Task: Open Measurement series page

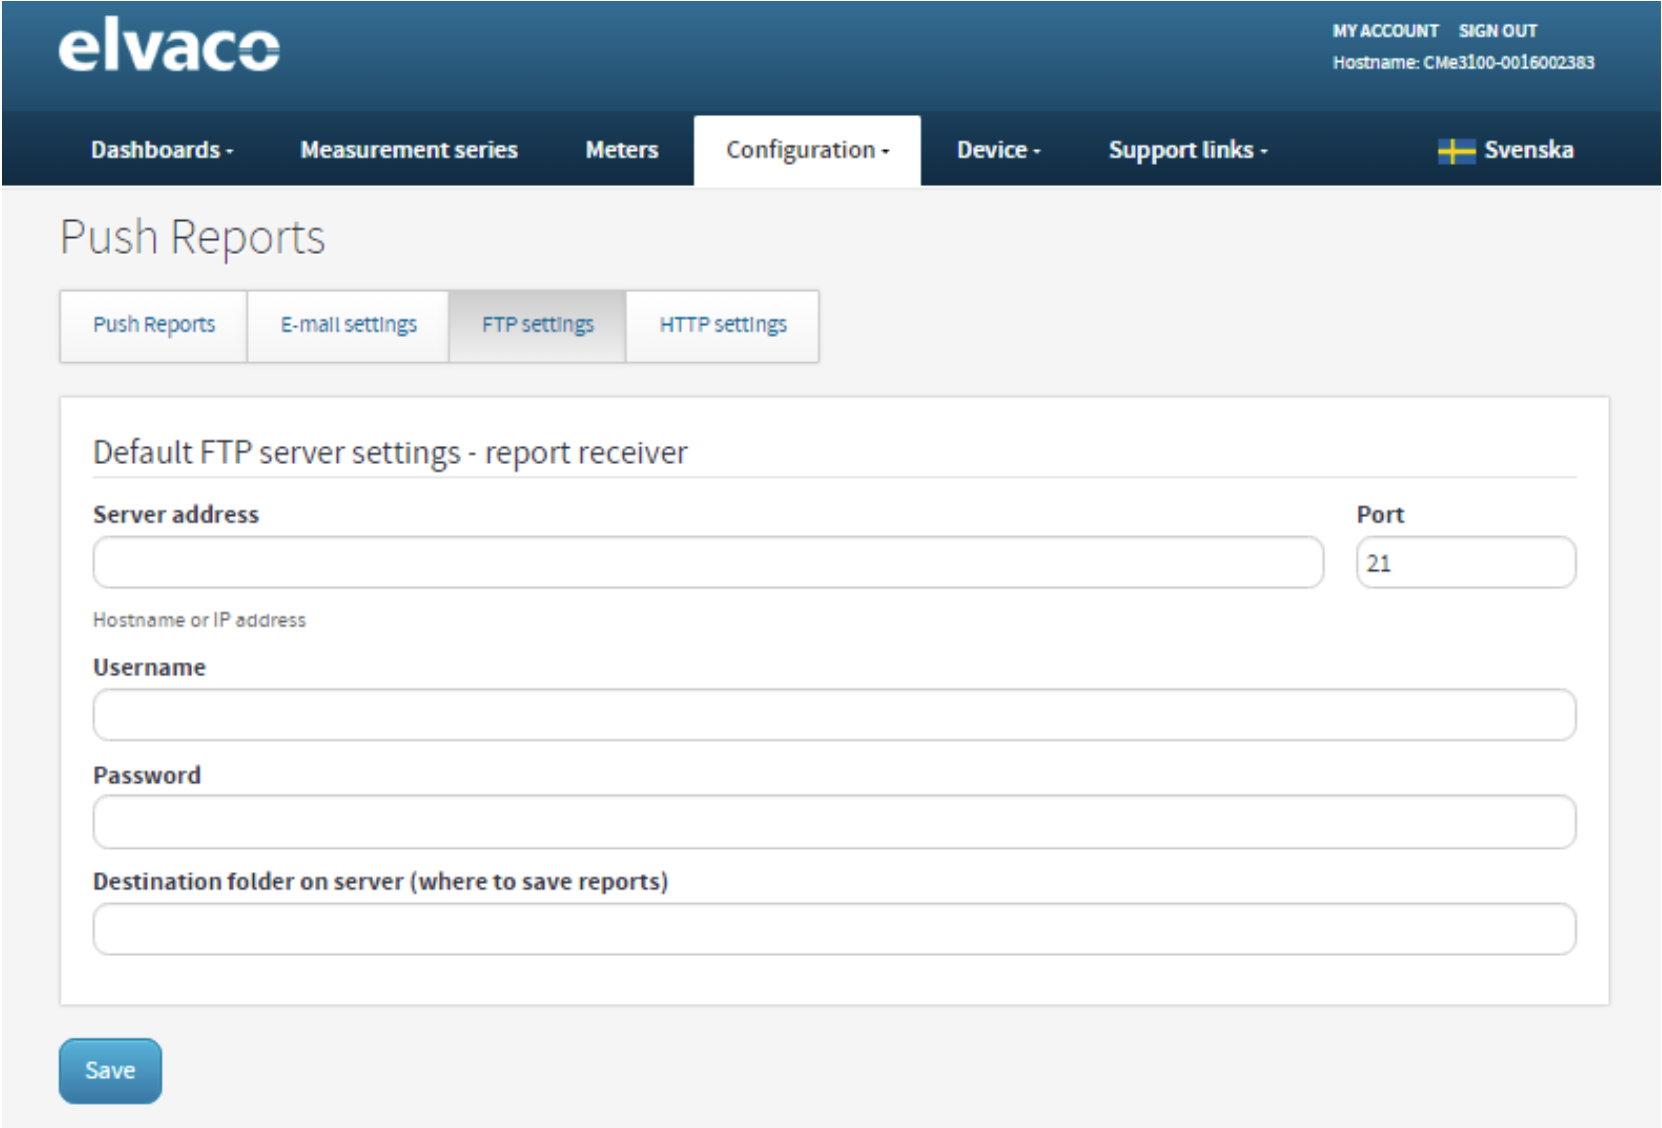Action: tap(409, 150)
